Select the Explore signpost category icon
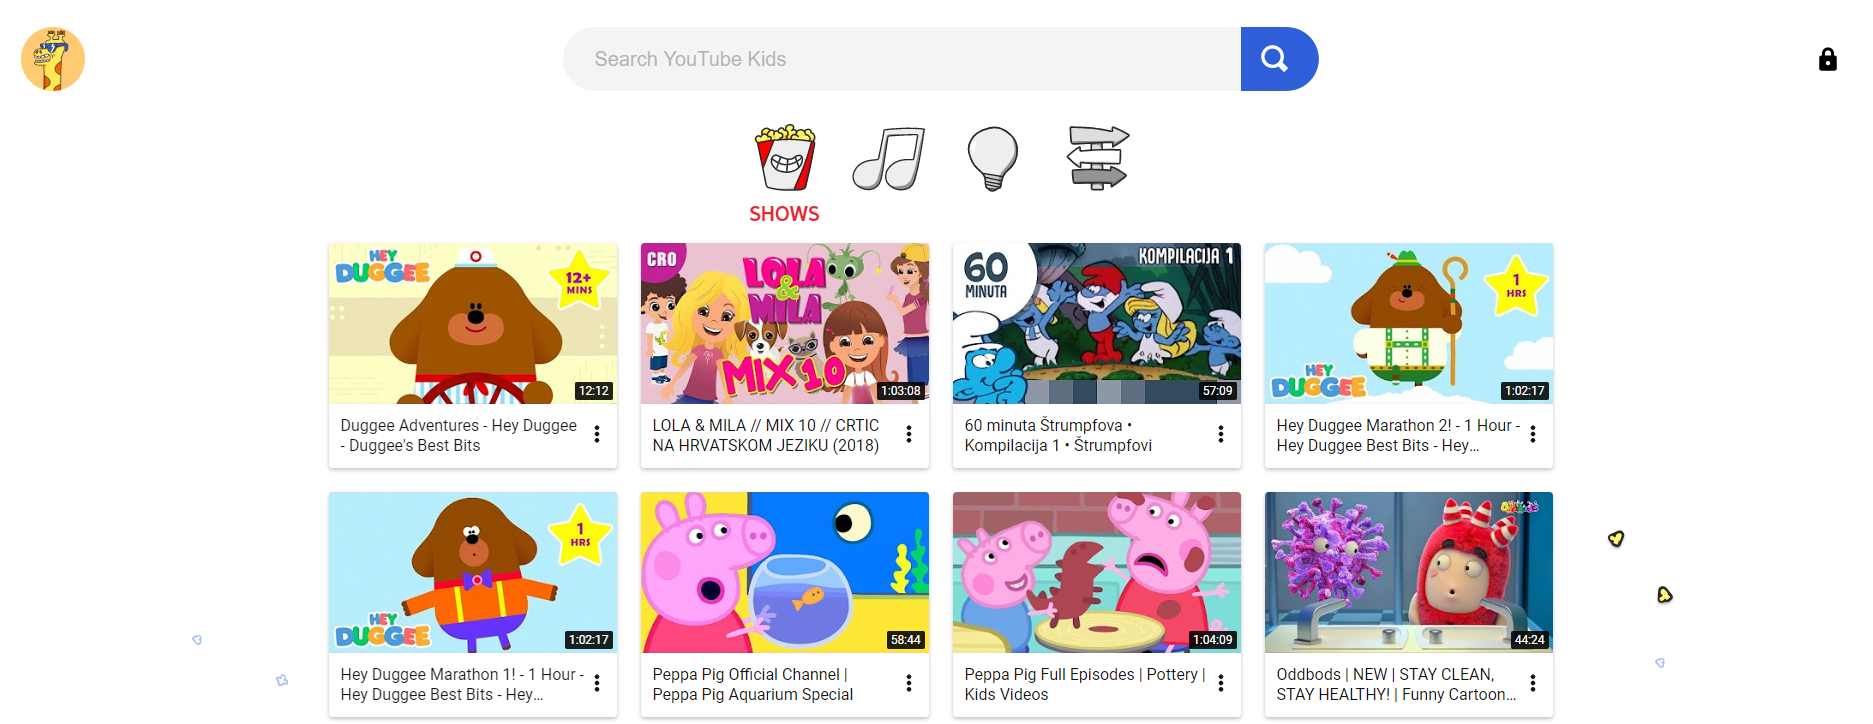1873x724 pixels. [x=1098, y=158]
